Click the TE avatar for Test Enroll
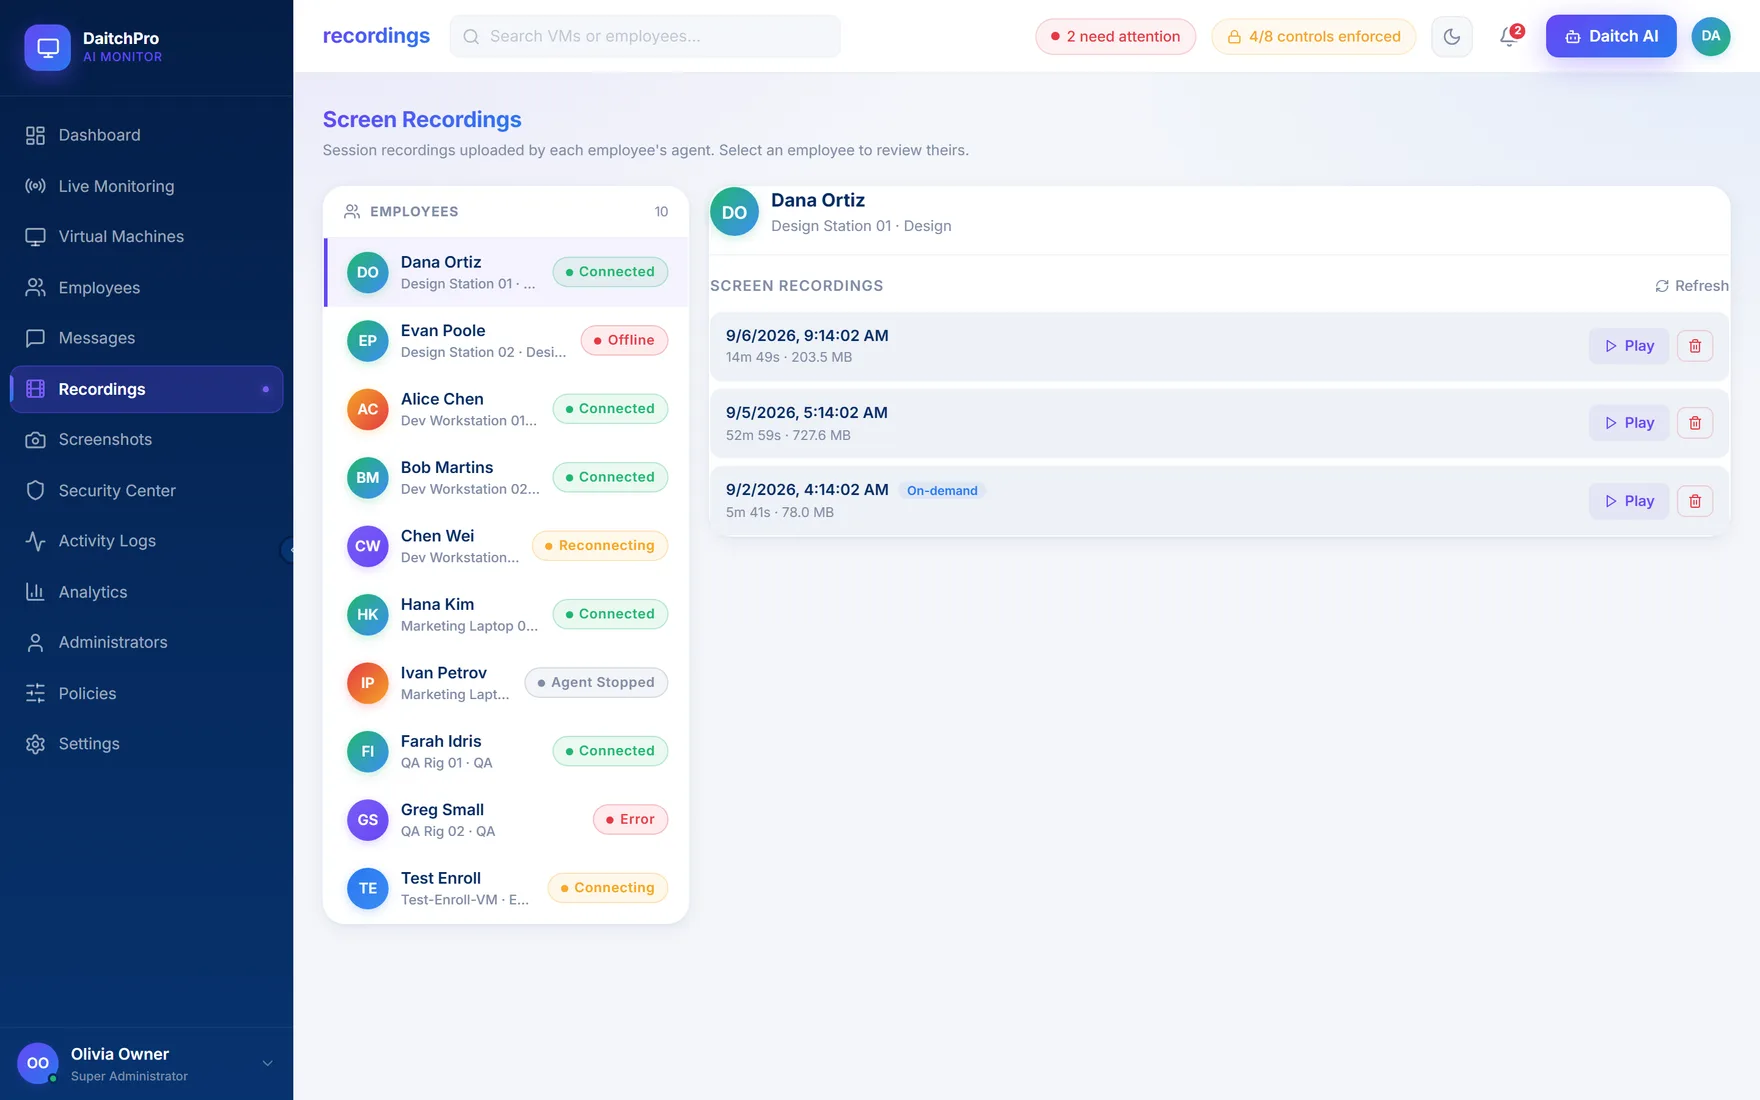Viewport: 1760px width, 1100px height. coord(368,889)
